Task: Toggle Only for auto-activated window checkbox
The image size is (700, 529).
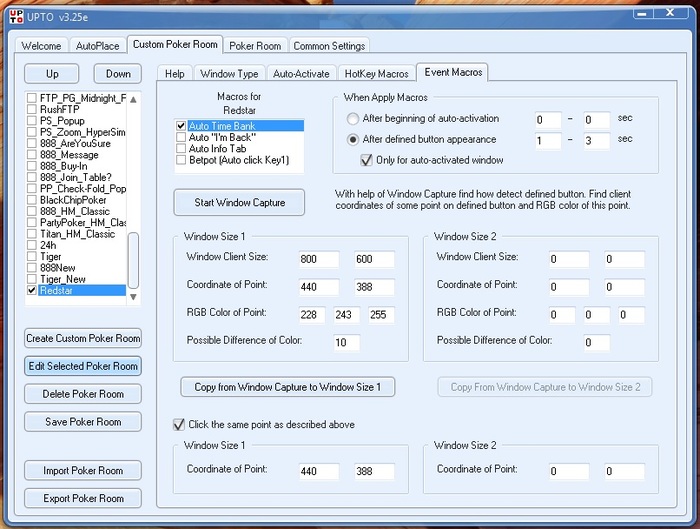Action: pyautogui.click(x=367, y=160)
